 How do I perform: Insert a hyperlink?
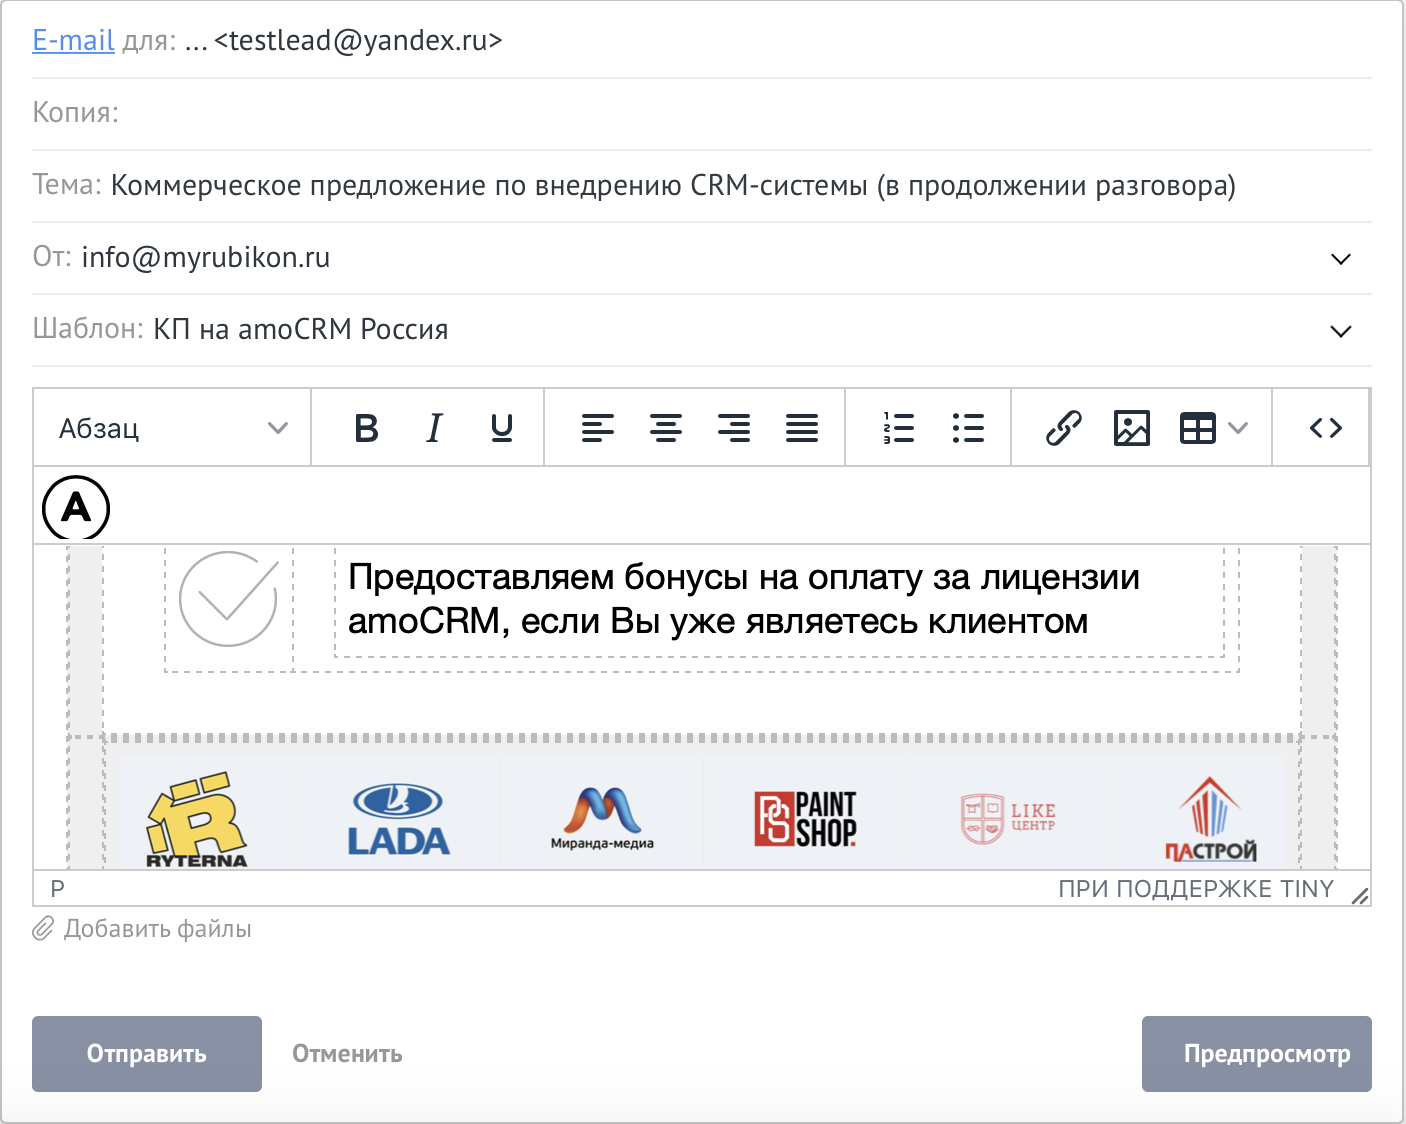click(x=1063, y=428)
